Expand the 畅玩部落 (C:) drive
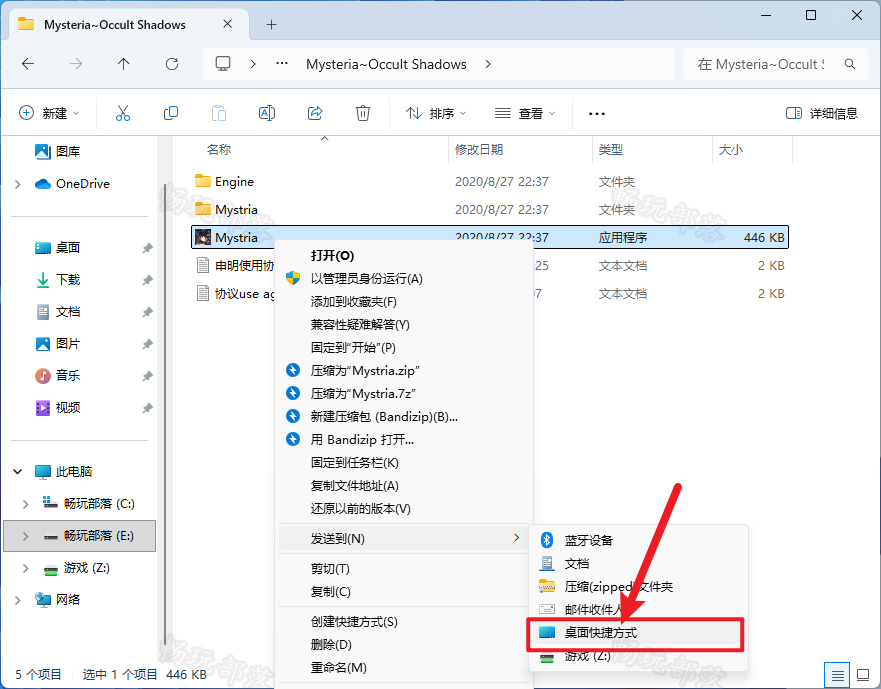 [25, 504]
